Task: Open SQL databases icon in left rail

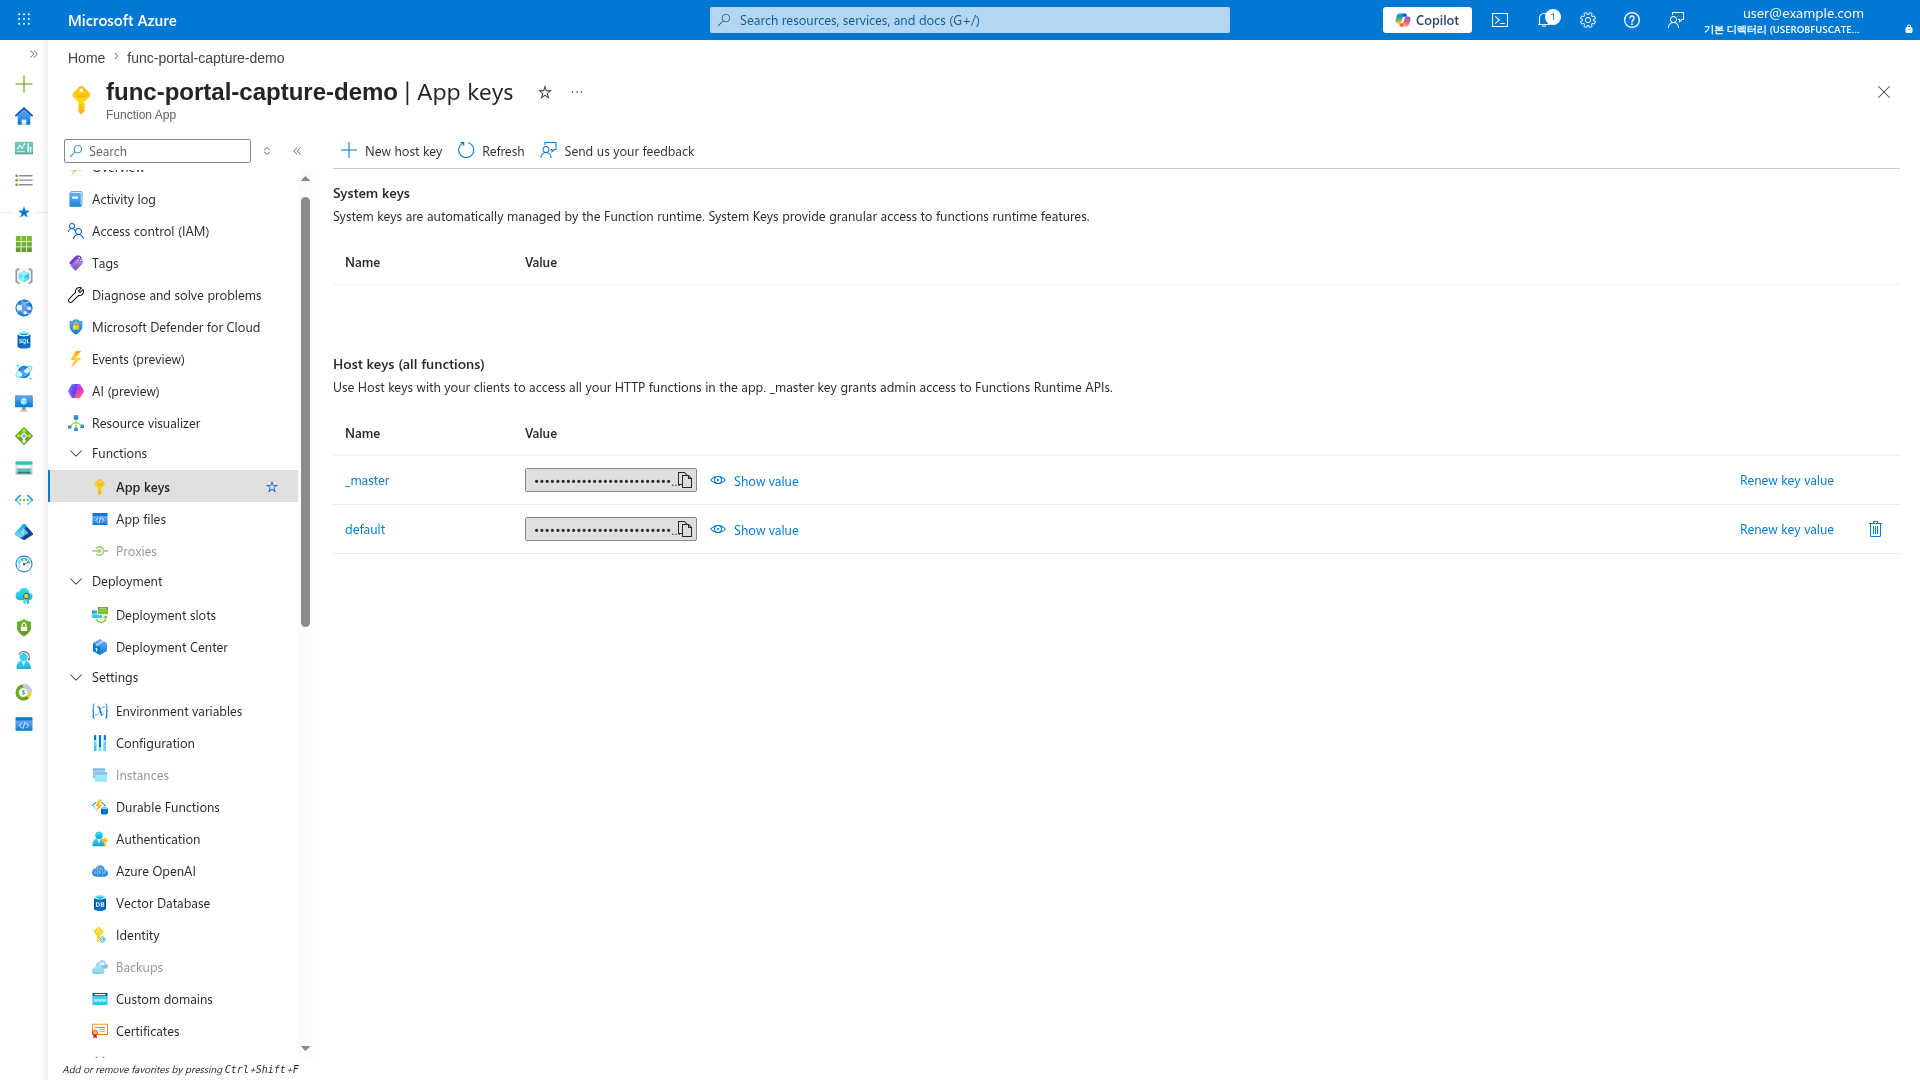Action: (24, 340)
